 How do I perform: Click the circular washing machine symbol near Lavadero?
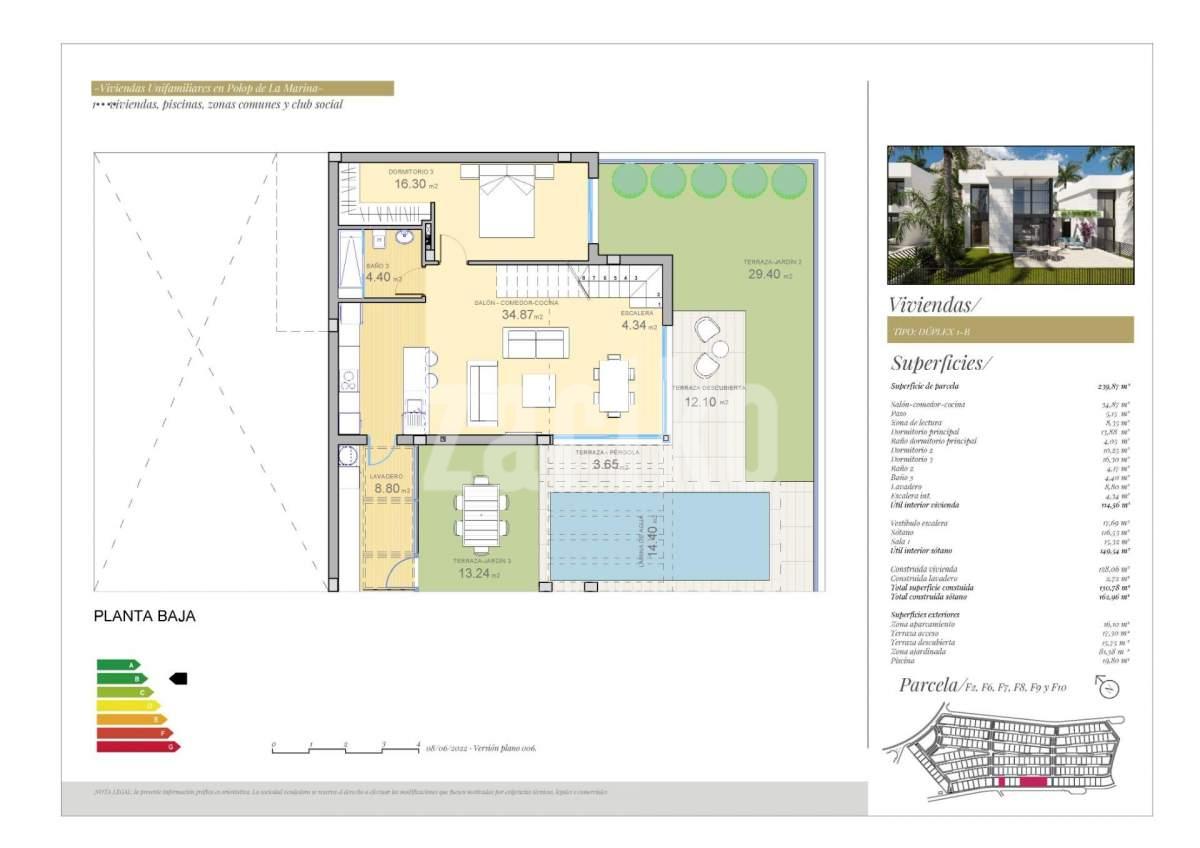click(x=347, y=455)
